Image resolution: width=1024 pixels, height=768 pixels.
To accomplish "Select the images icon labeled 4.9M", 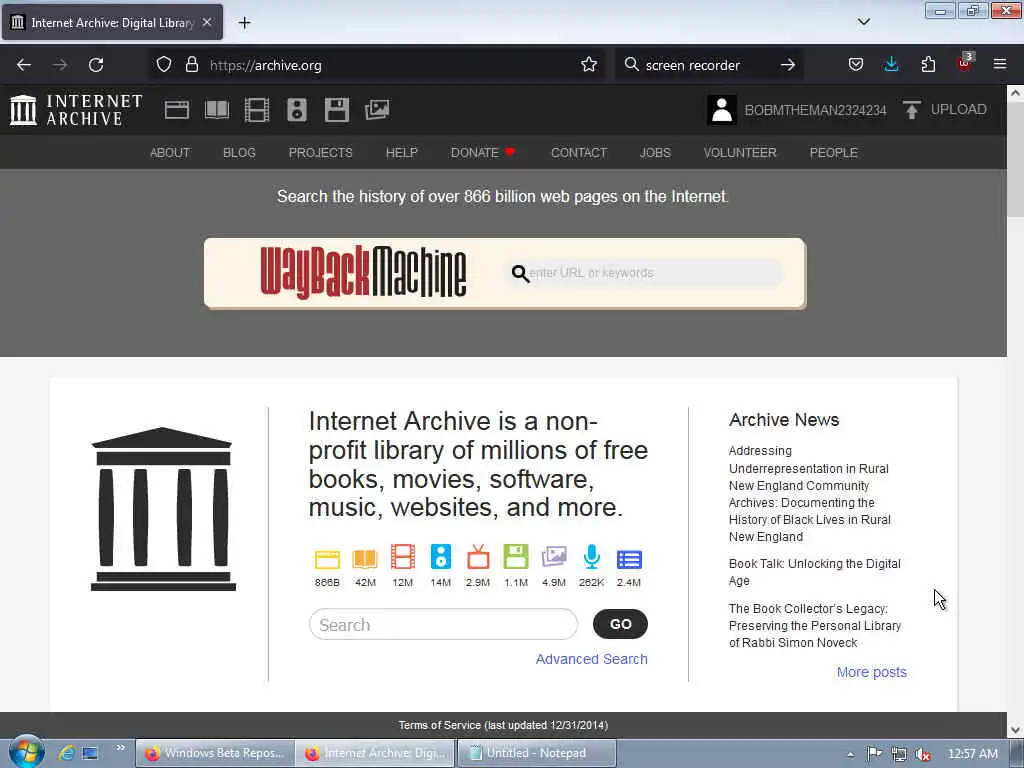I will click(x=554, y=557).
